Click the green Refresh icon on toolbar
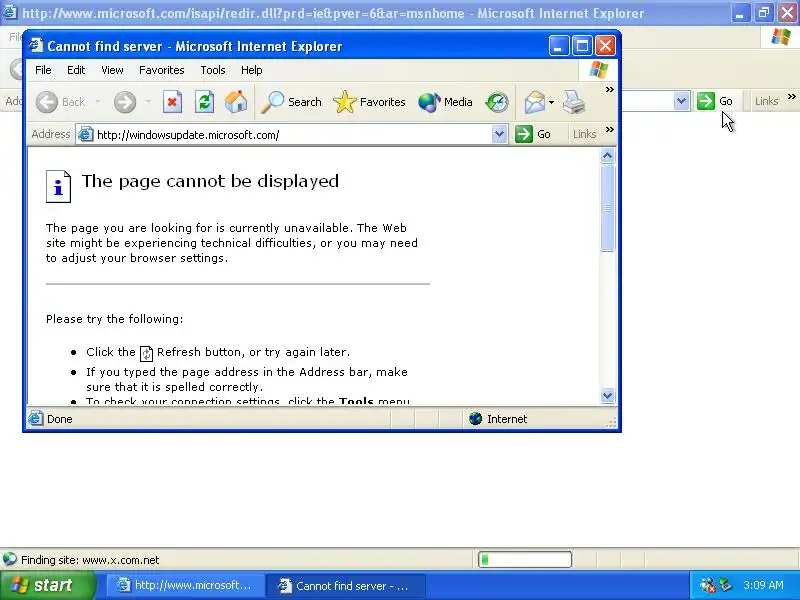 click(x=204, y=102)
